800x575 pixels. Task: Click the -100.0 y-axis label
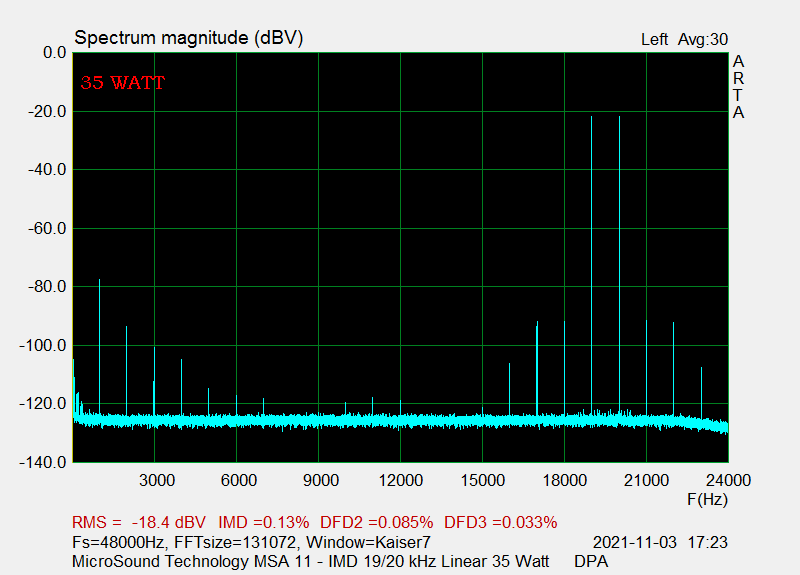point(43,345)
